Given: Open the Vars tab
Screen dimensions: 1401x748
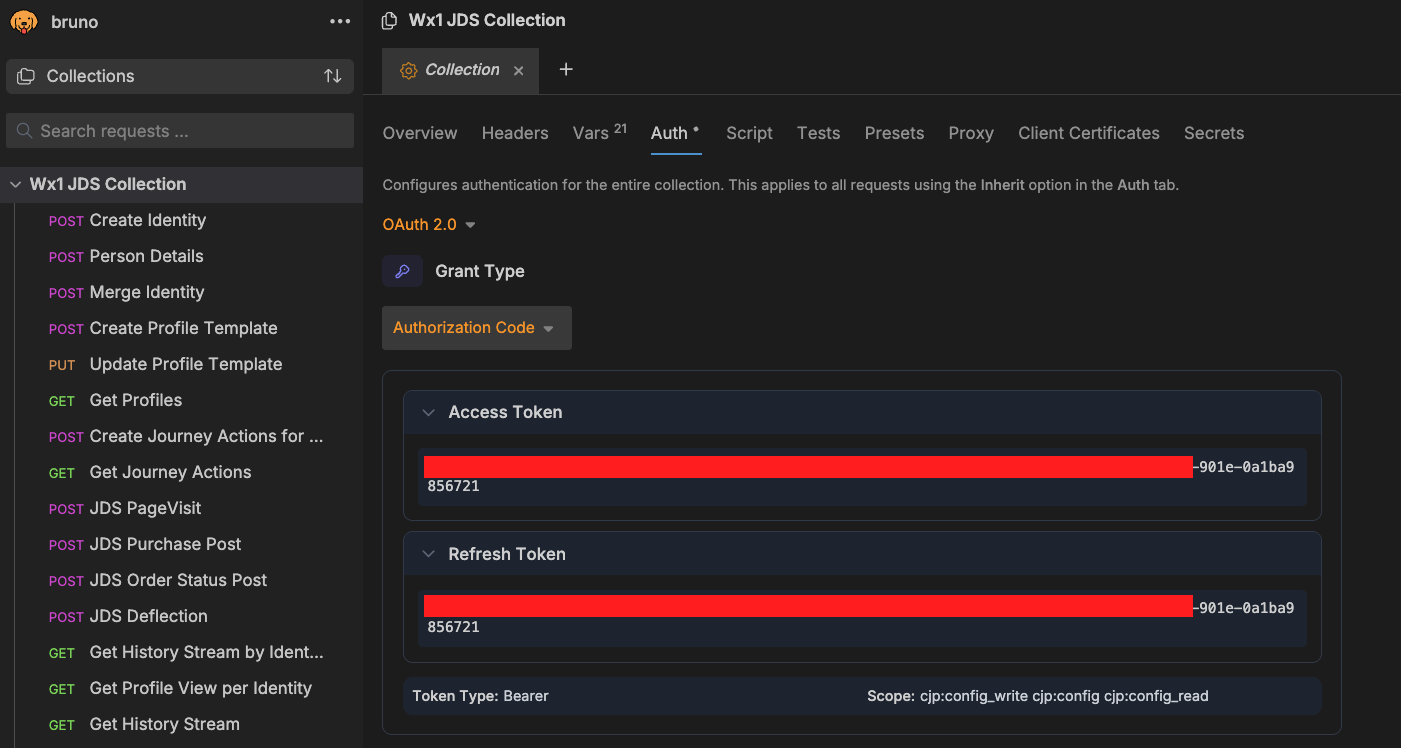Looking at the screenshot, I should coord(600,133).
